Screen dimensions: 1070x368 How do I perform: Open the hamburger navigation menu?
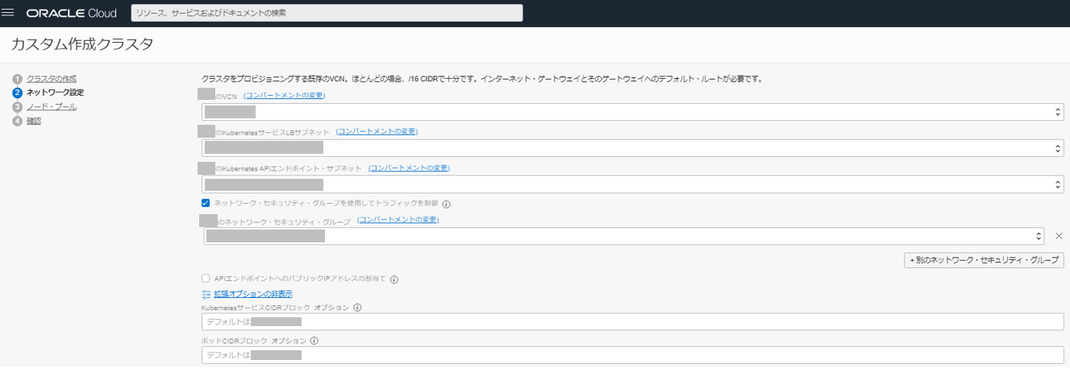pos(9,13)
